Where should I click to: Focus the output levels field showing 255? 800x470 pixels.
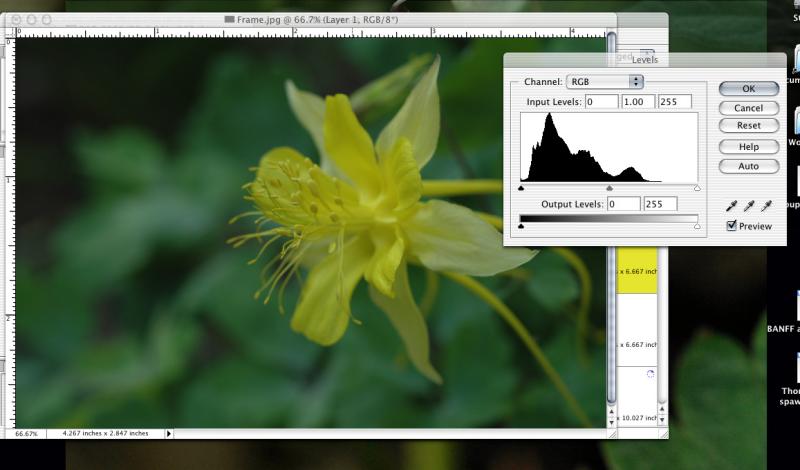pyautogui.click(x=660, y=204)
